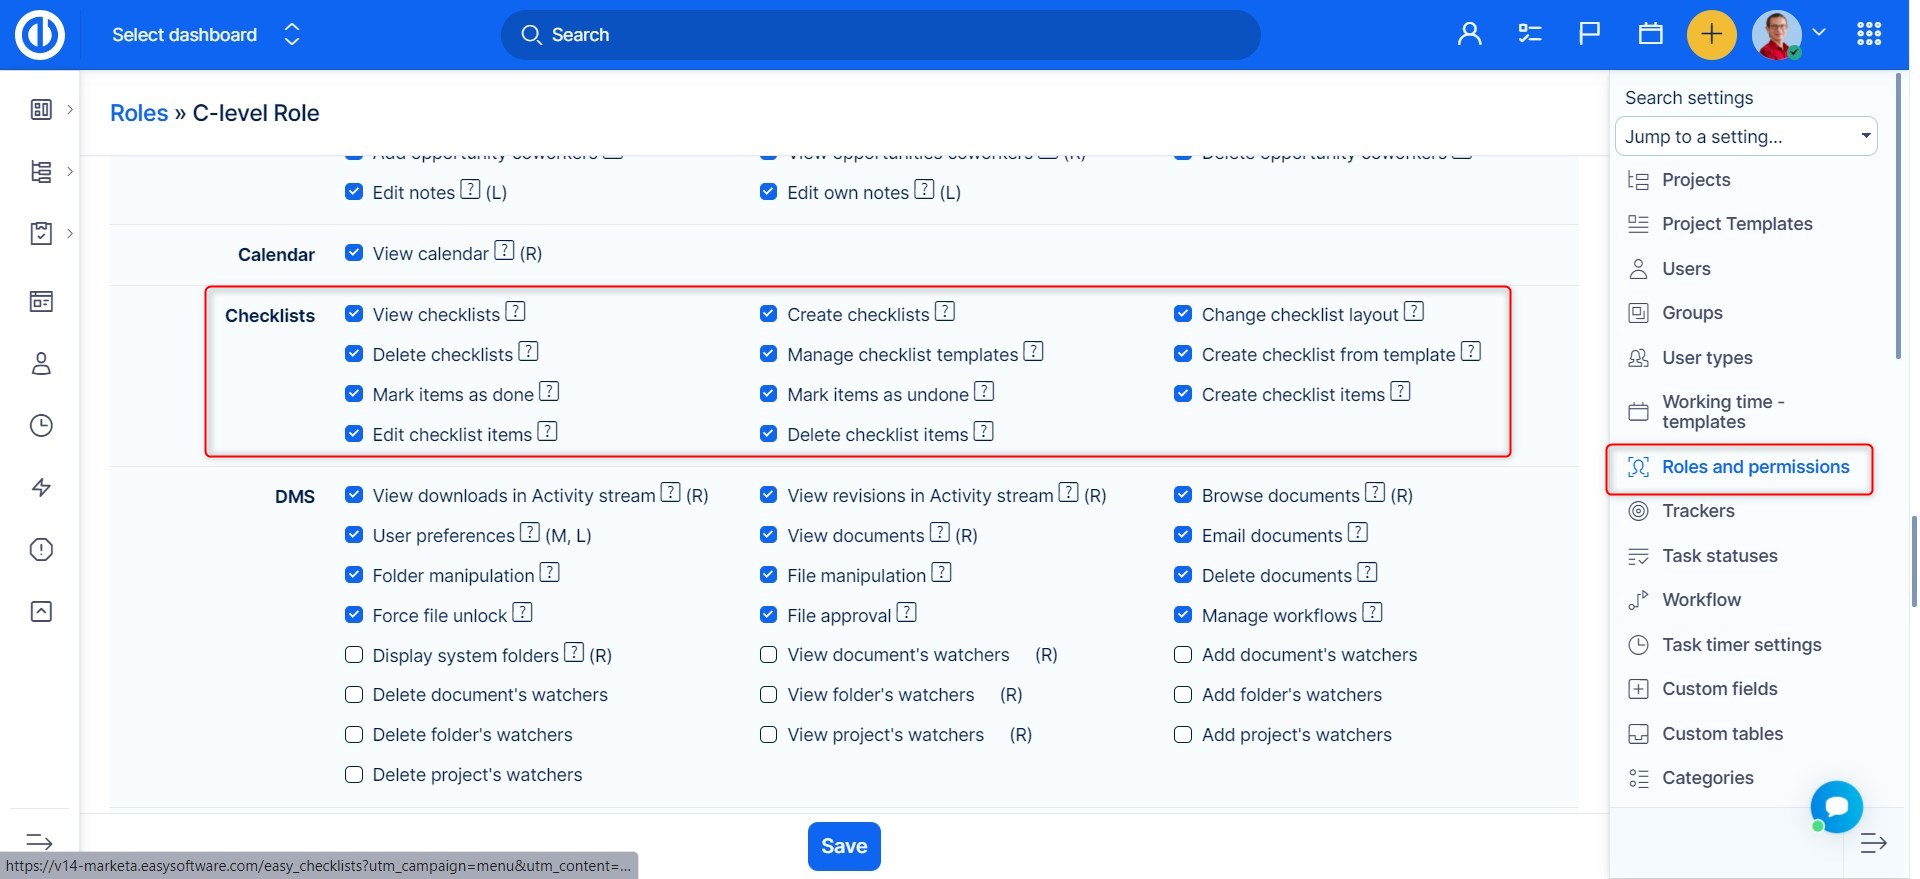Open the calendar icon in top bar
Screen dimensions: 1920x879
coord(1650,35)
